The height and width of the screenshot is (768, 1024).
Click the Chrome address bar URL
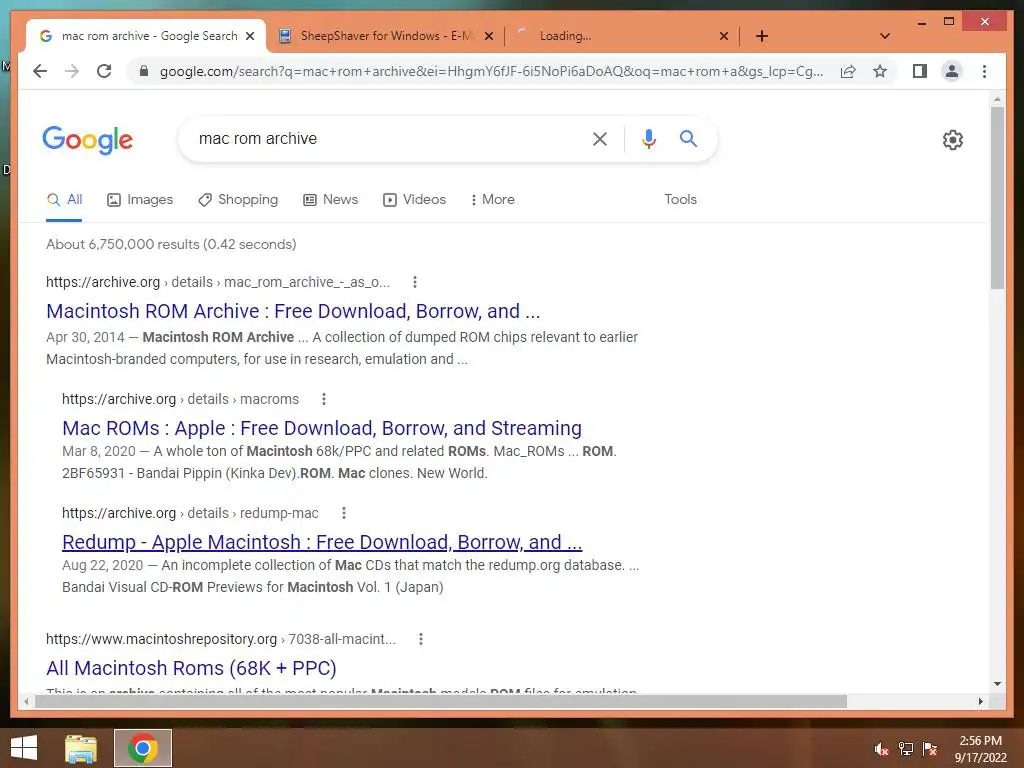click(x=491, y=71)
